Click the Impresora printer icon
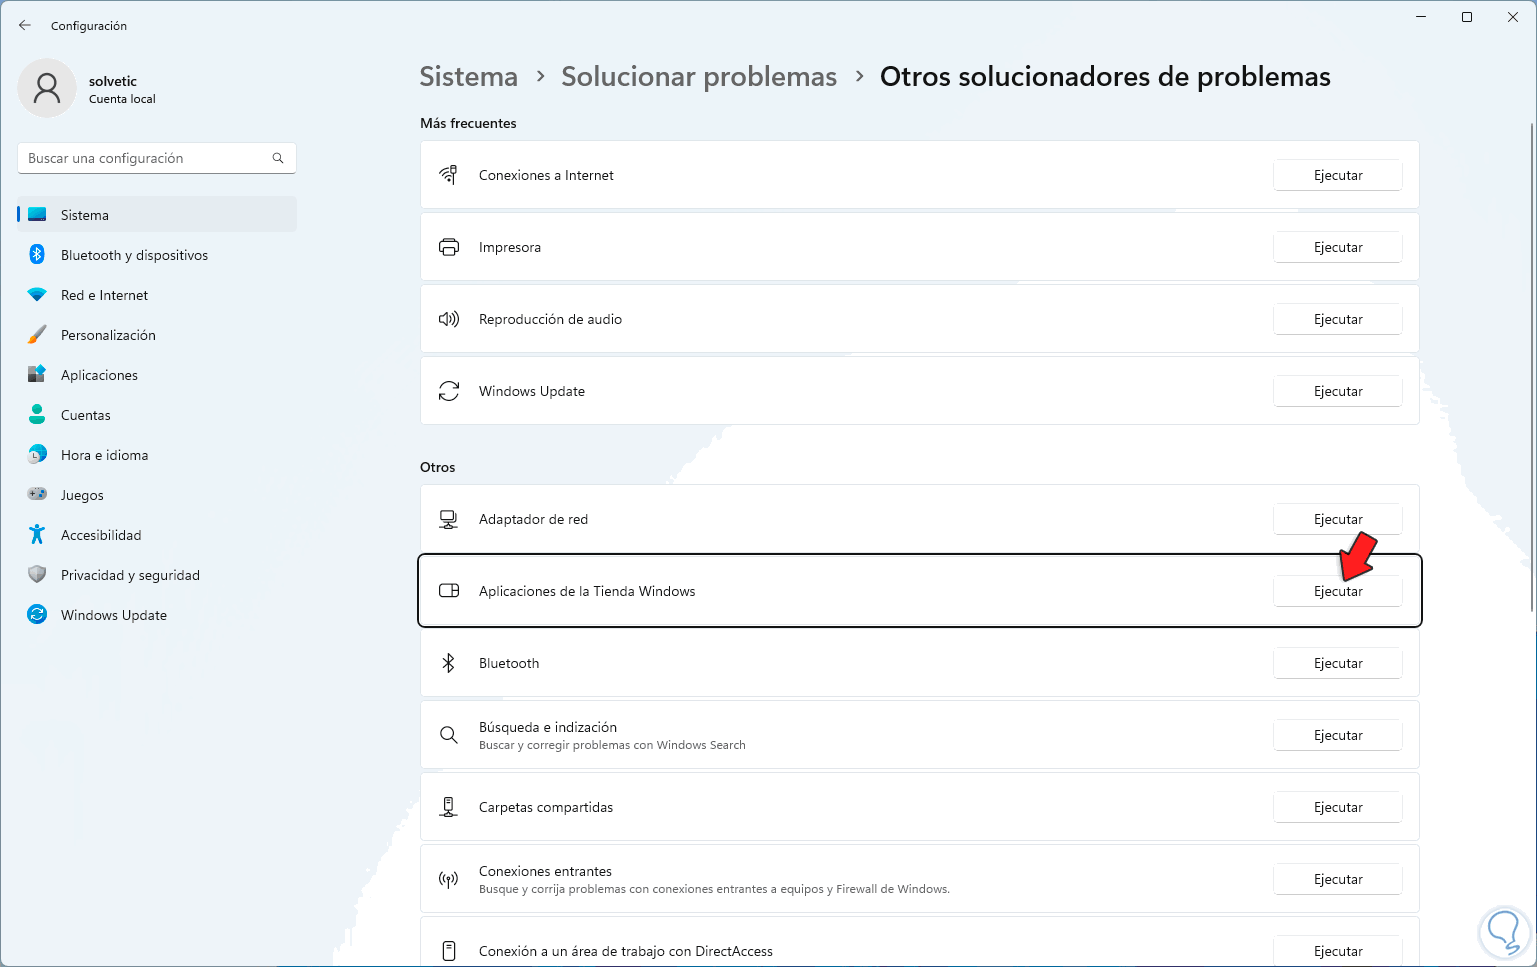The height and width of the screenshot is (967, 1537). 449,247
